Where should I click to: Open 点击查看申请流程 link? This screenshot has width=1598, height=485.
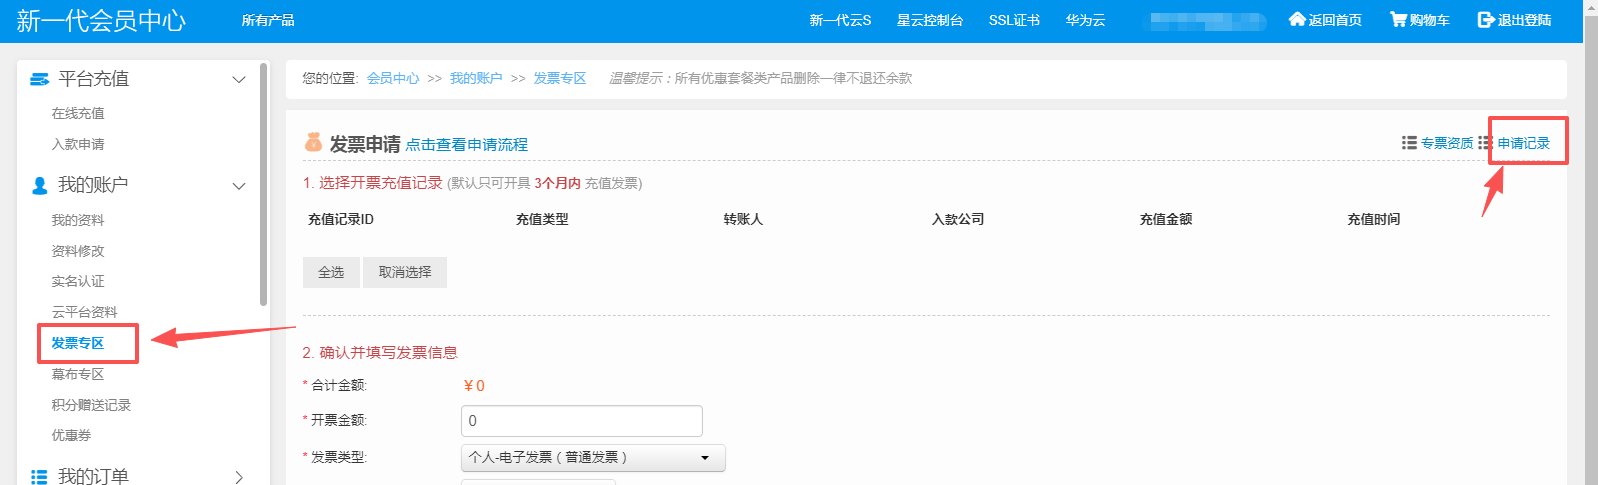[467, 145]
